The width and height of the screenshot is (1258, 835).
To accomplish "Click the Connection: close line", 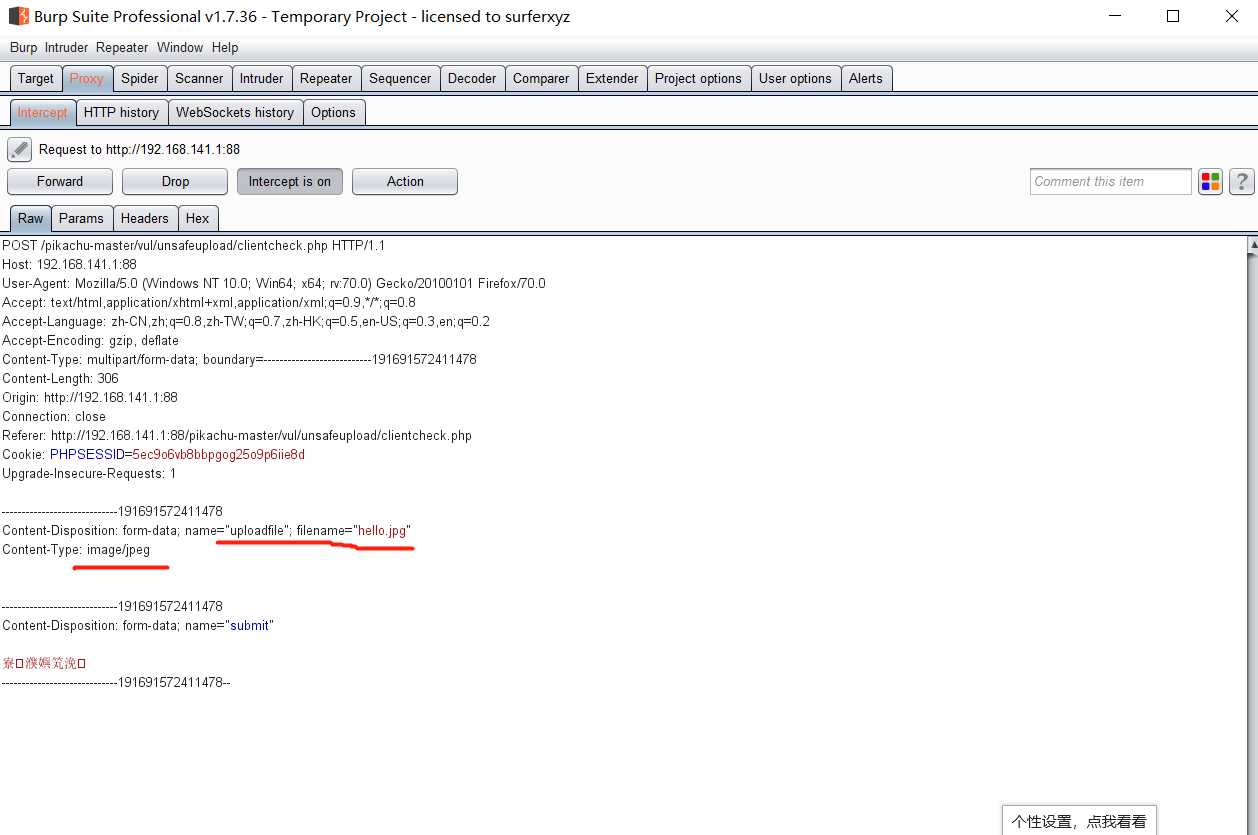I will [x=54, y=416].
